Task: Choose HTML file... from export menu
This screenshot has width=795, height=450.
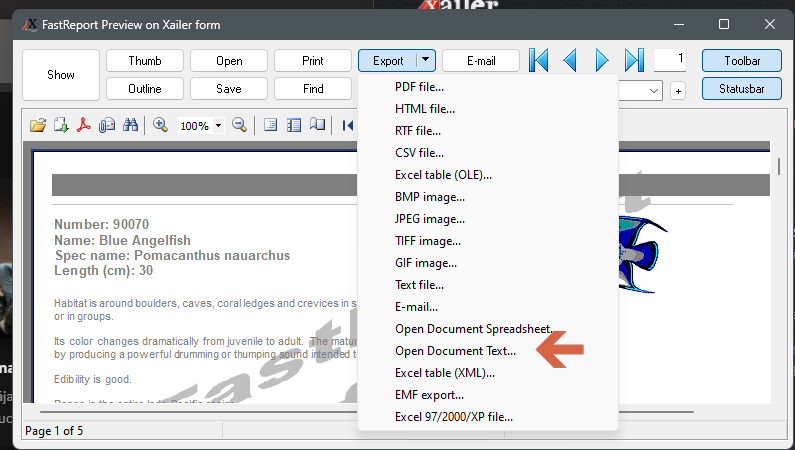Action: (488, 108)
